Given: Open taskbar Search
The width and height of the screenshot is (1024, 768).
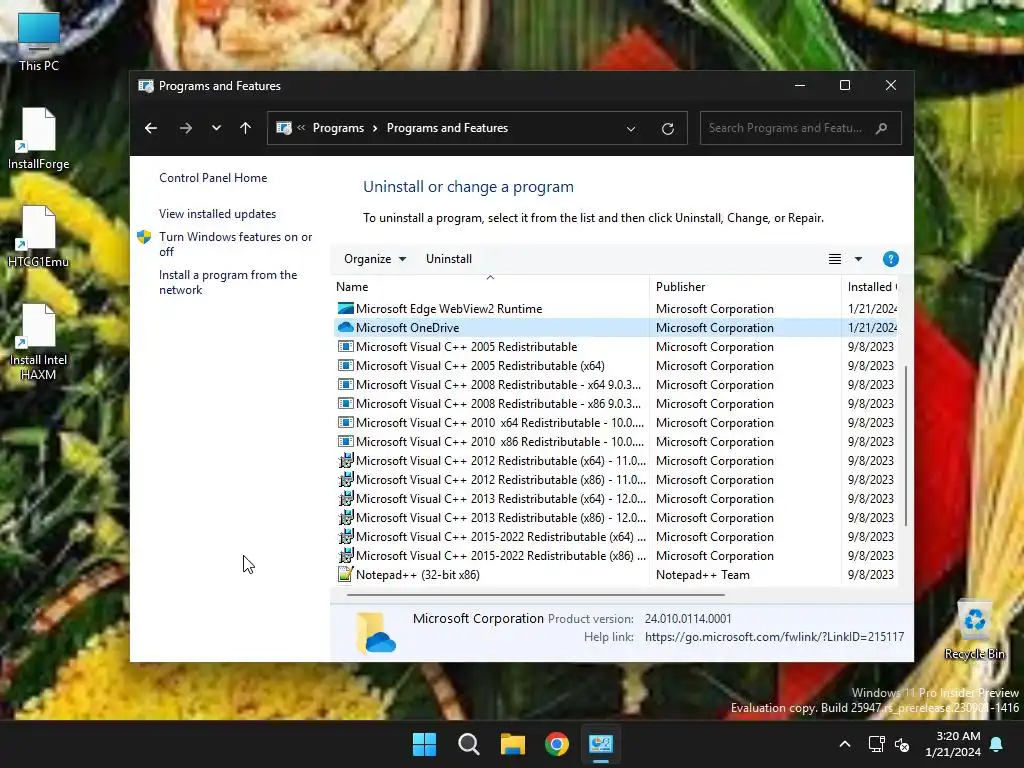Looking at the screenshot, I should (469, 744).
